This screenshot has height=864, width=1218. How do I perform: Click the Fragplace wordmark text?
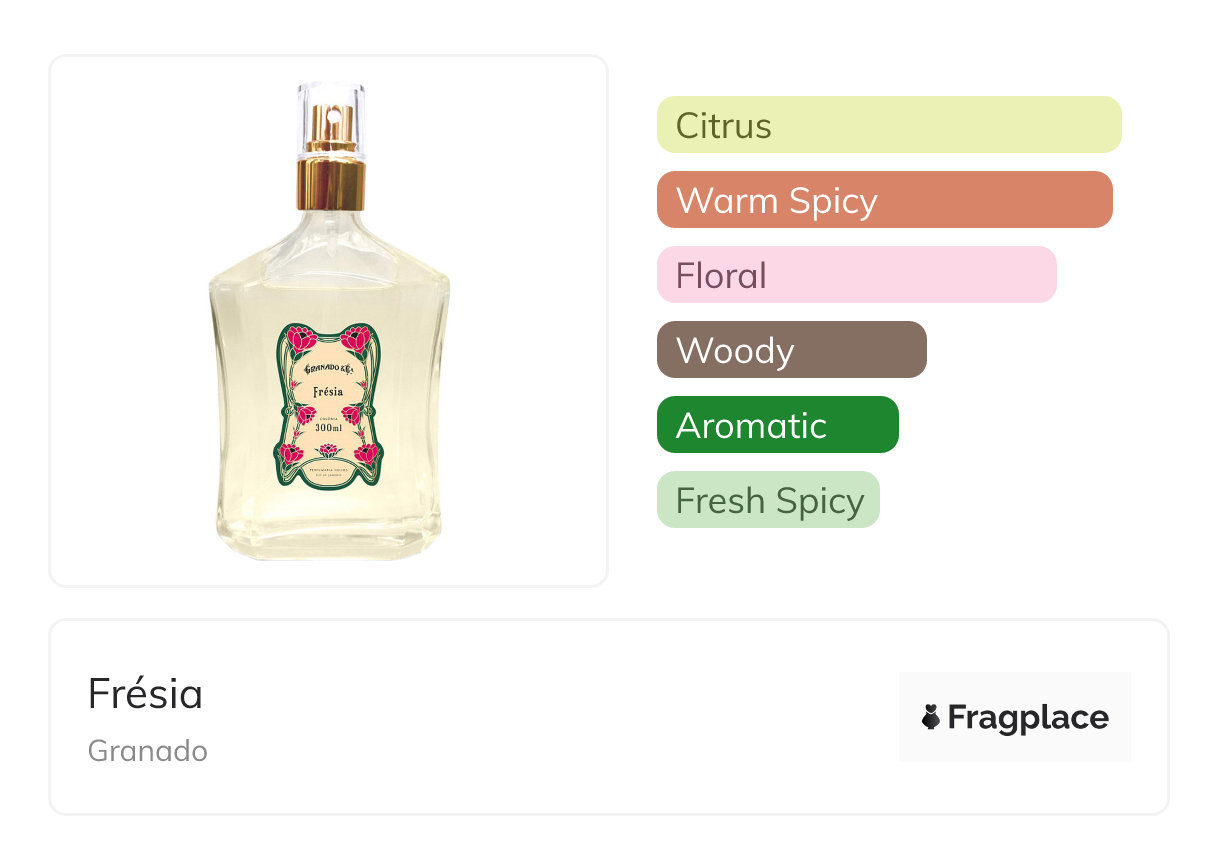(1027, 717)
